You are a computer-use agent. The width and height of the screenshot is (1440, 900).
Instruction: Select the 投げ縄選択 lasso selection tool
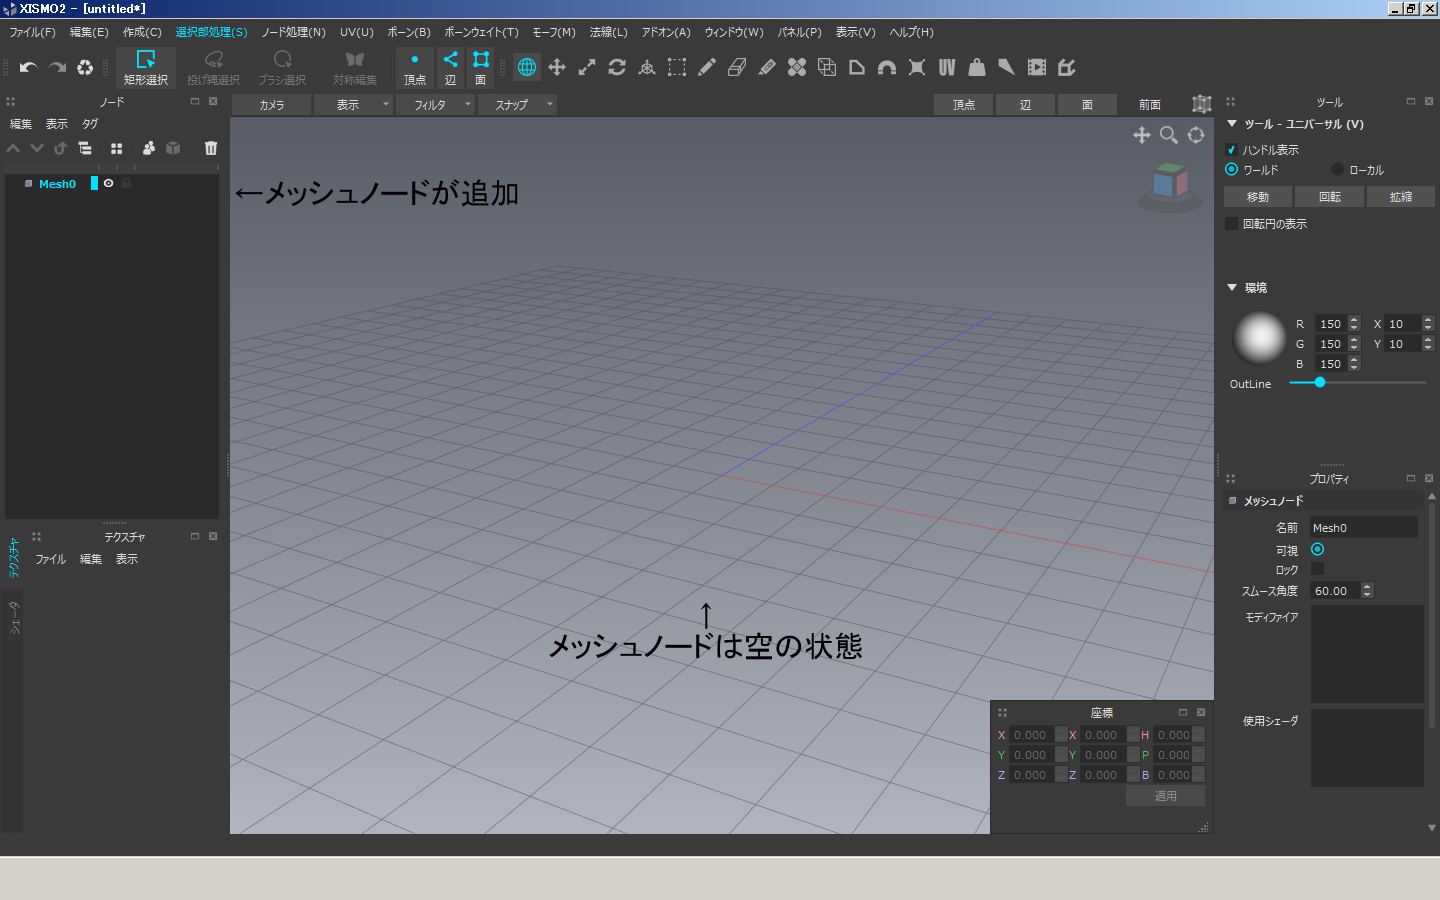[213, 67]
